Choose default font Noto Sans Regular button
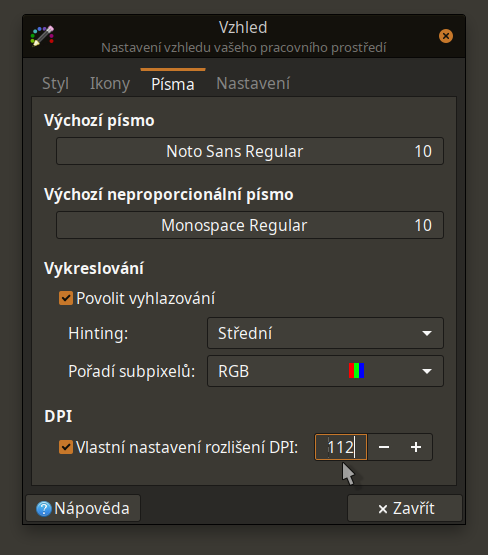This screenshot has height=555, width=488. (250, 151)
